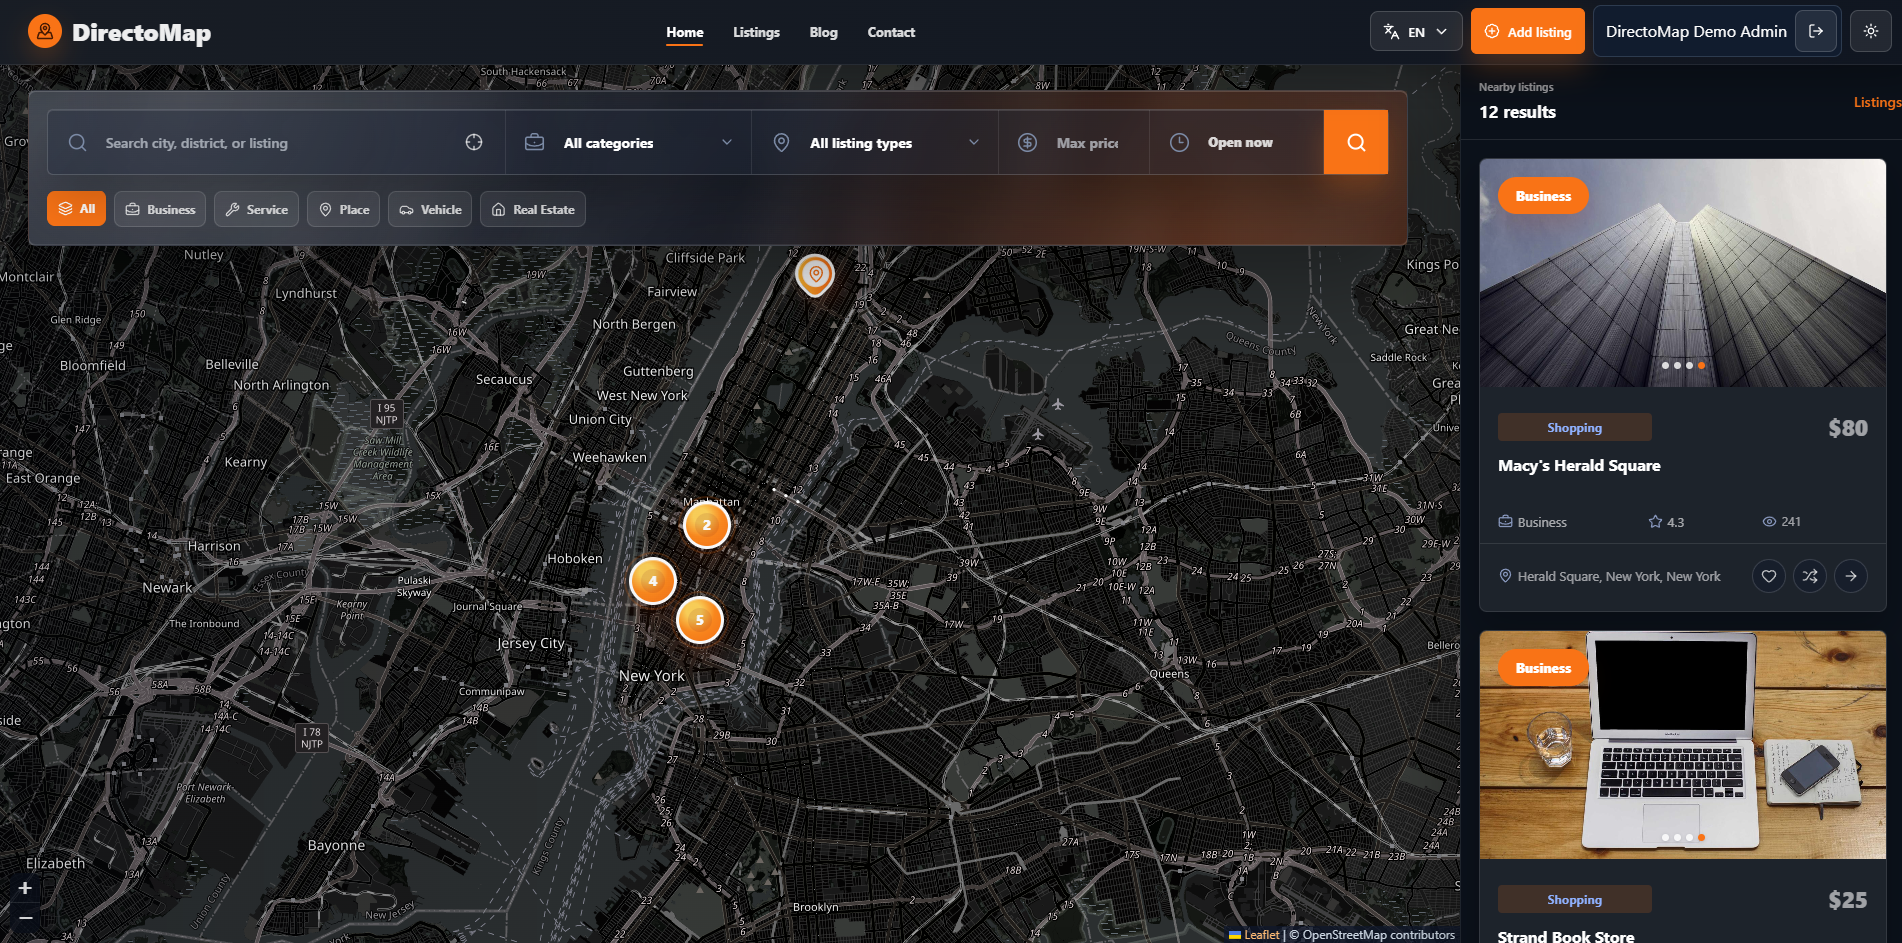Zoom out the map with minus button
Screen dimensions: 1902x943
pos(25,917)
